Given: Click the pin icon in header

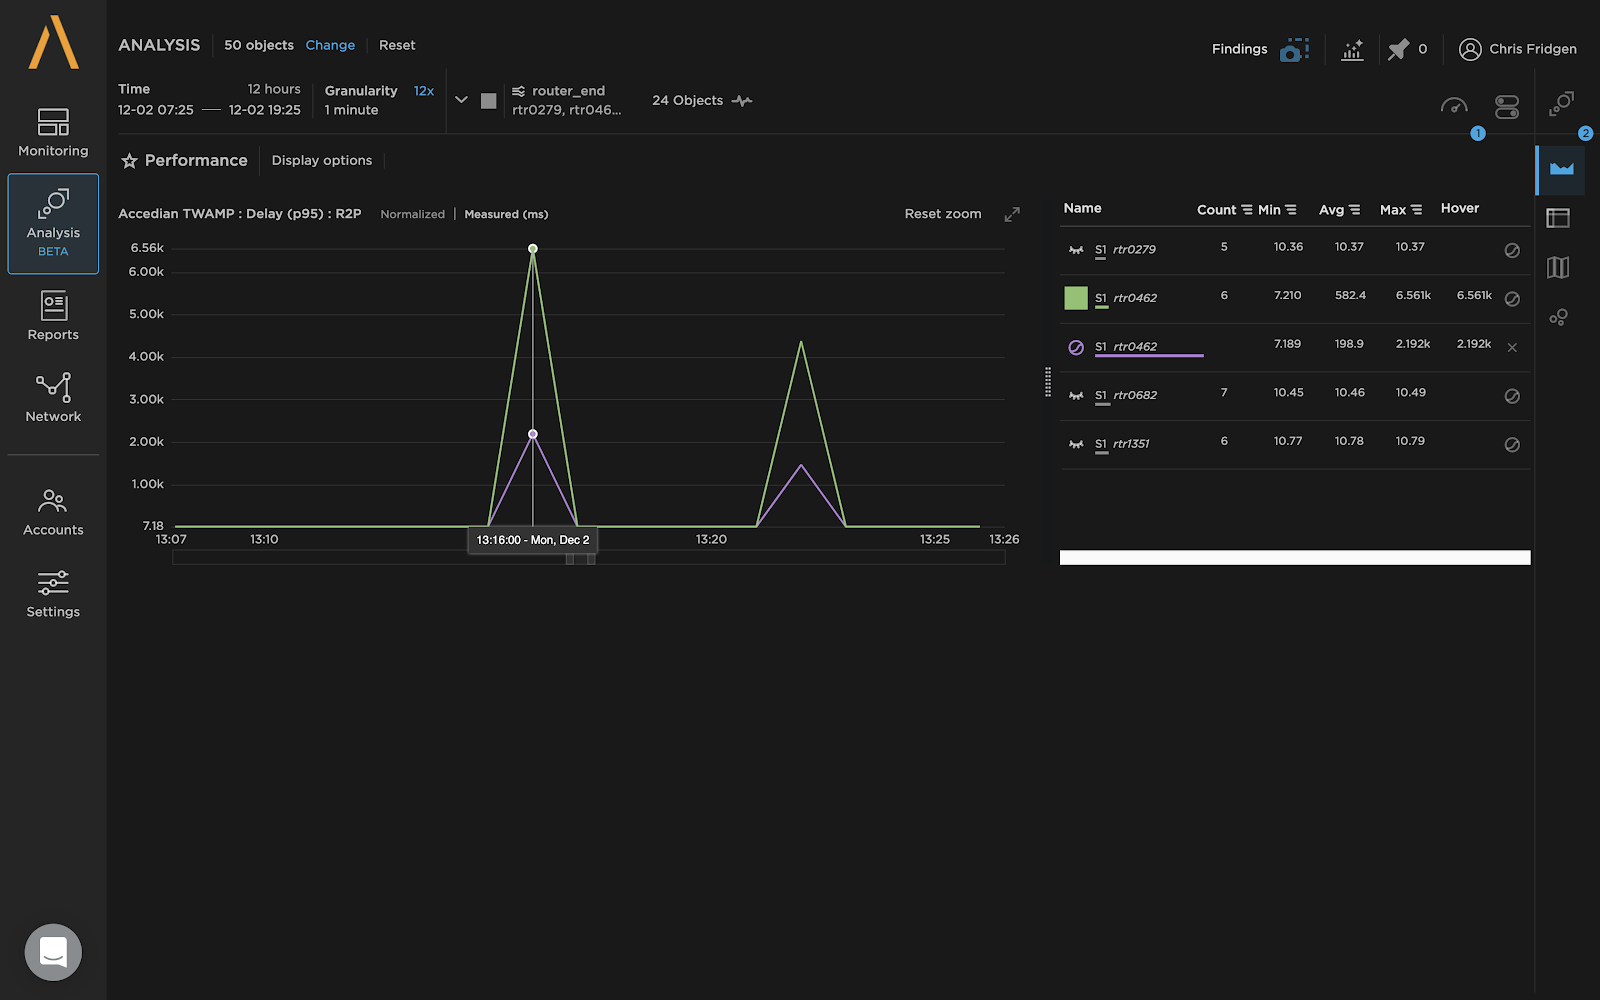Looking at the screenshot, I should (x=1398, y=49).
